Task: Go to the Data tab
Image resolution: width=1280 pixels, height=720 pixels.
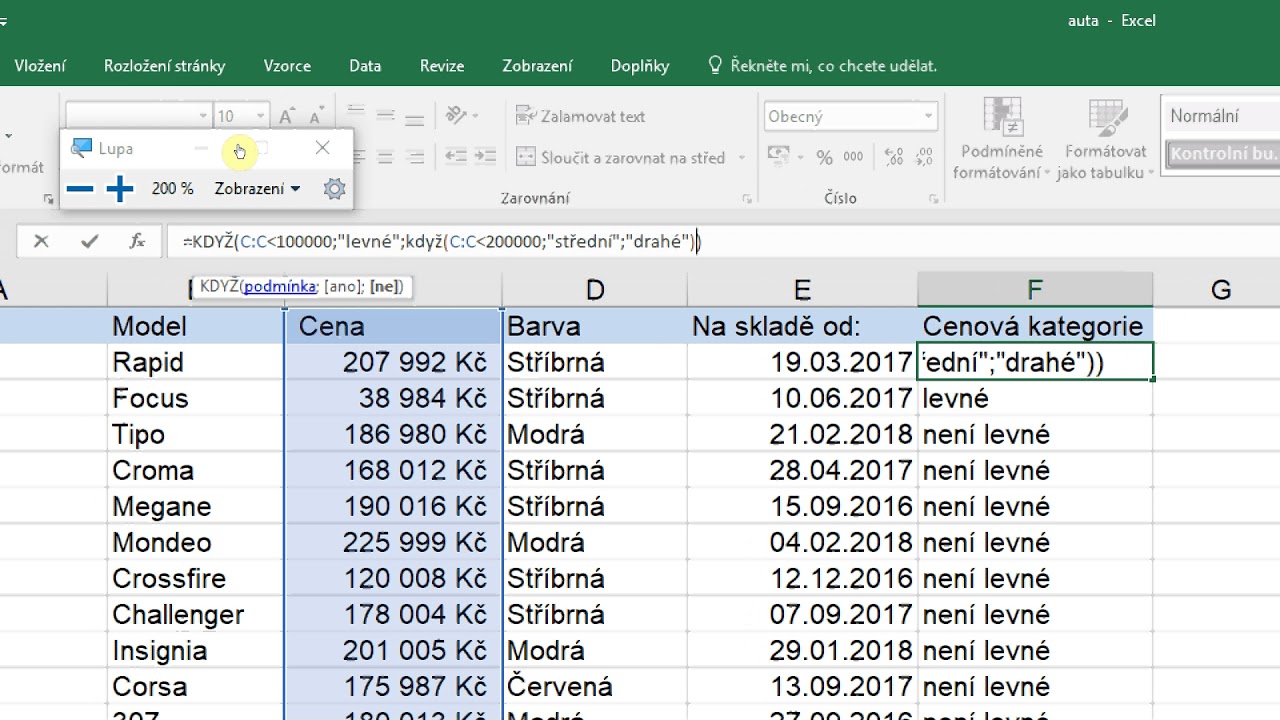Action: [365, 66]
